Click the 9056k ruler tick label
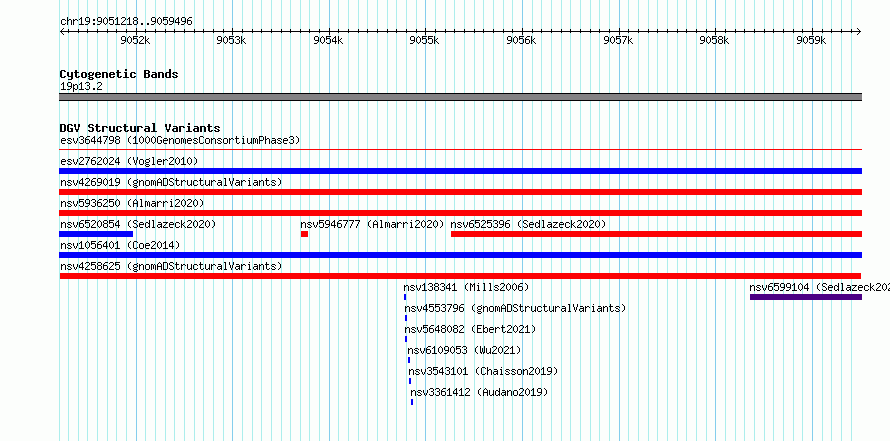 pyautogui.click(x=521, y=40)
